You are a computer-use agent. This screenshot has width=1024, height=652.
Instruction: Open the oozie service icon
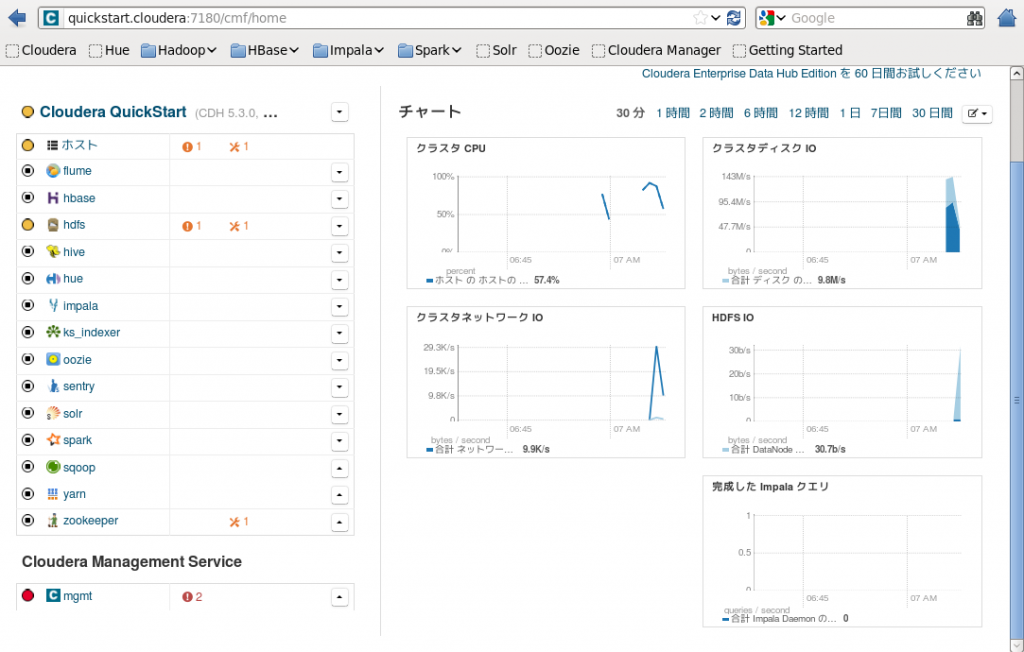tap(53, 359)
